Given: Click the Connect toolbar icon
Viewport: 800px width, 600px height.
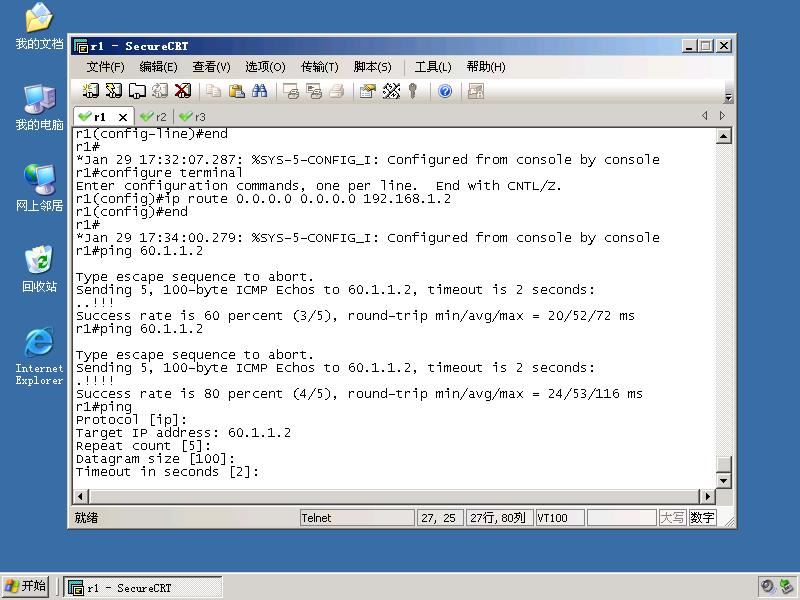Looking at the screenshot, I should [91, 91].
